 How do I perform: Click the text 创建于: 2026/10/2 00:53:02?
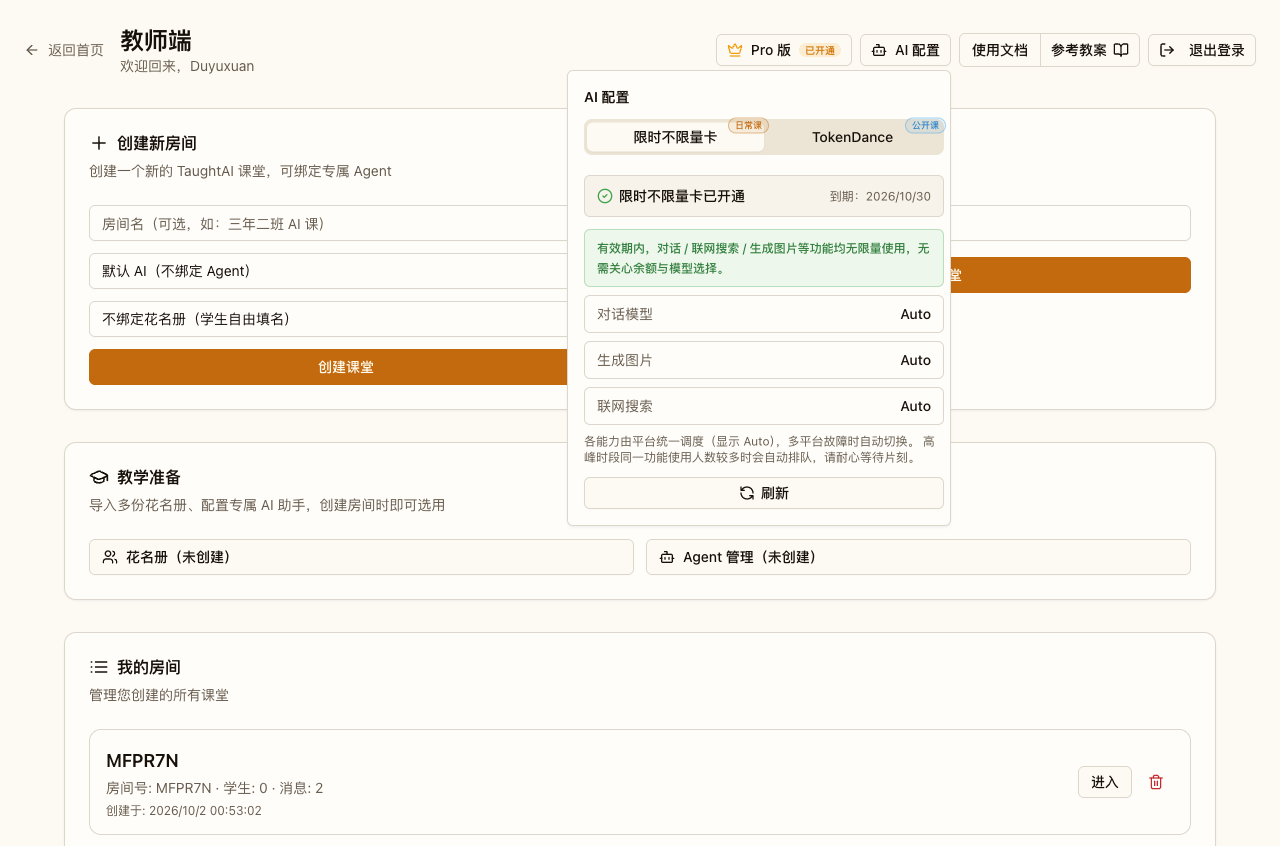click(184, 811)
